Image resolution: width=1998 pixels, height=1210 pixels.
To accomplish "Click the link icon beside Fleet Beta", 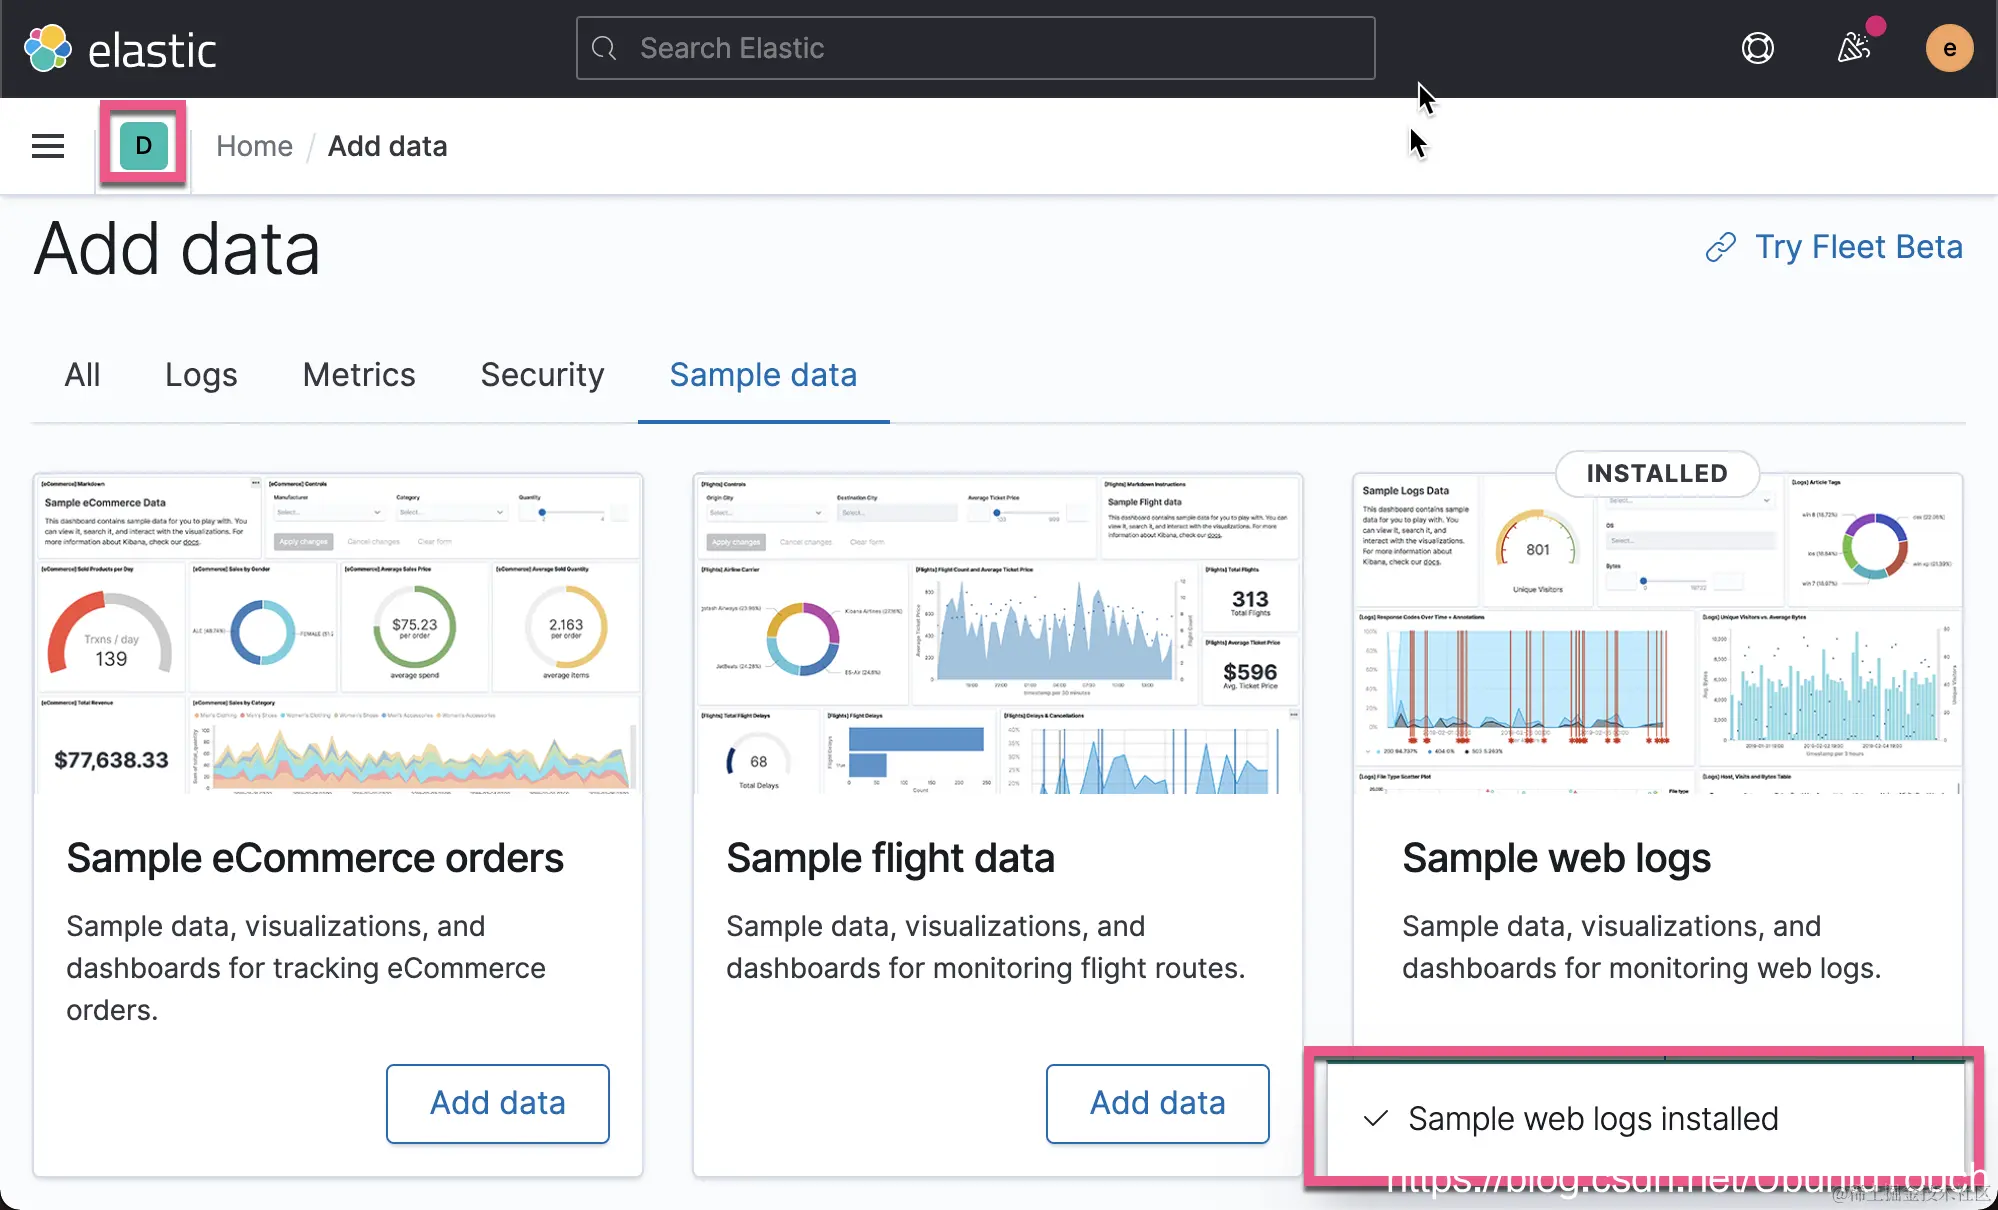I will [x=1721, y=247].
